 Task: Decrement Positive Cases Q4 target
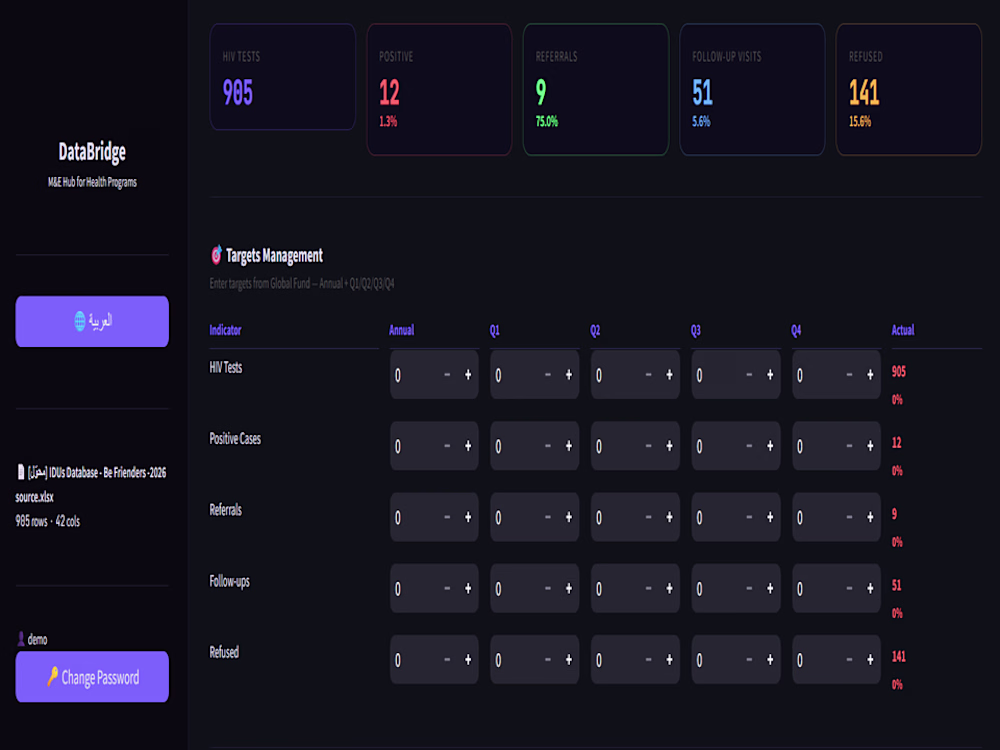pyautogui.click(x=849, y=446)
